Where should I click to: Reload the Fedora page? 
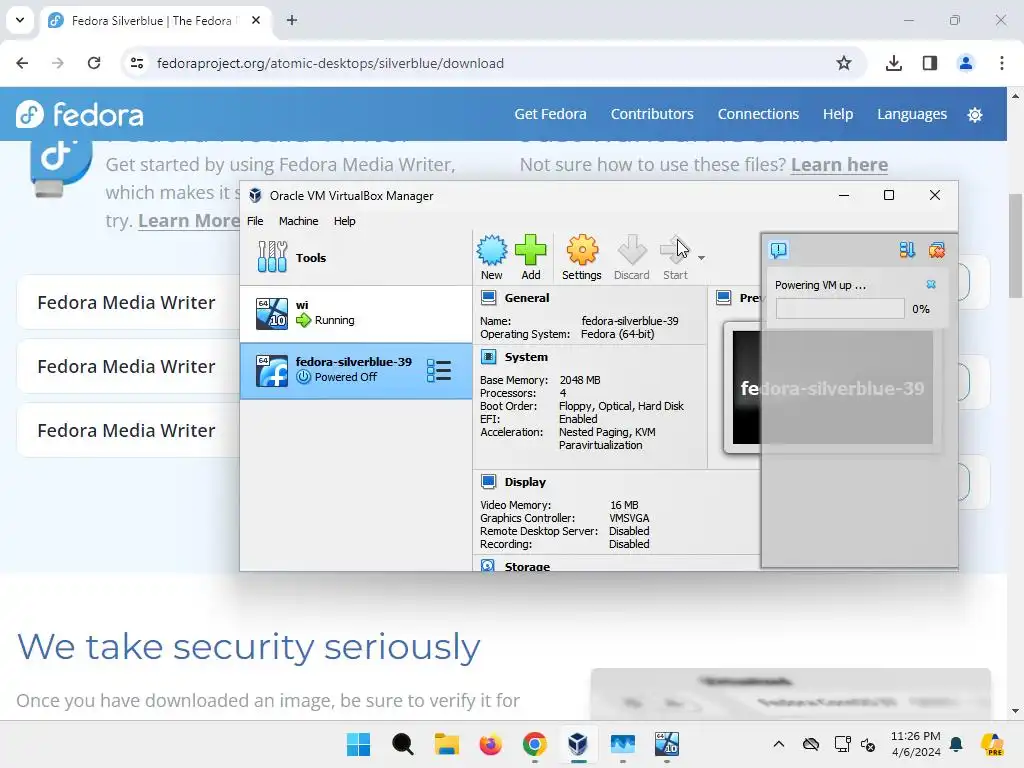[x=94, y=63]
